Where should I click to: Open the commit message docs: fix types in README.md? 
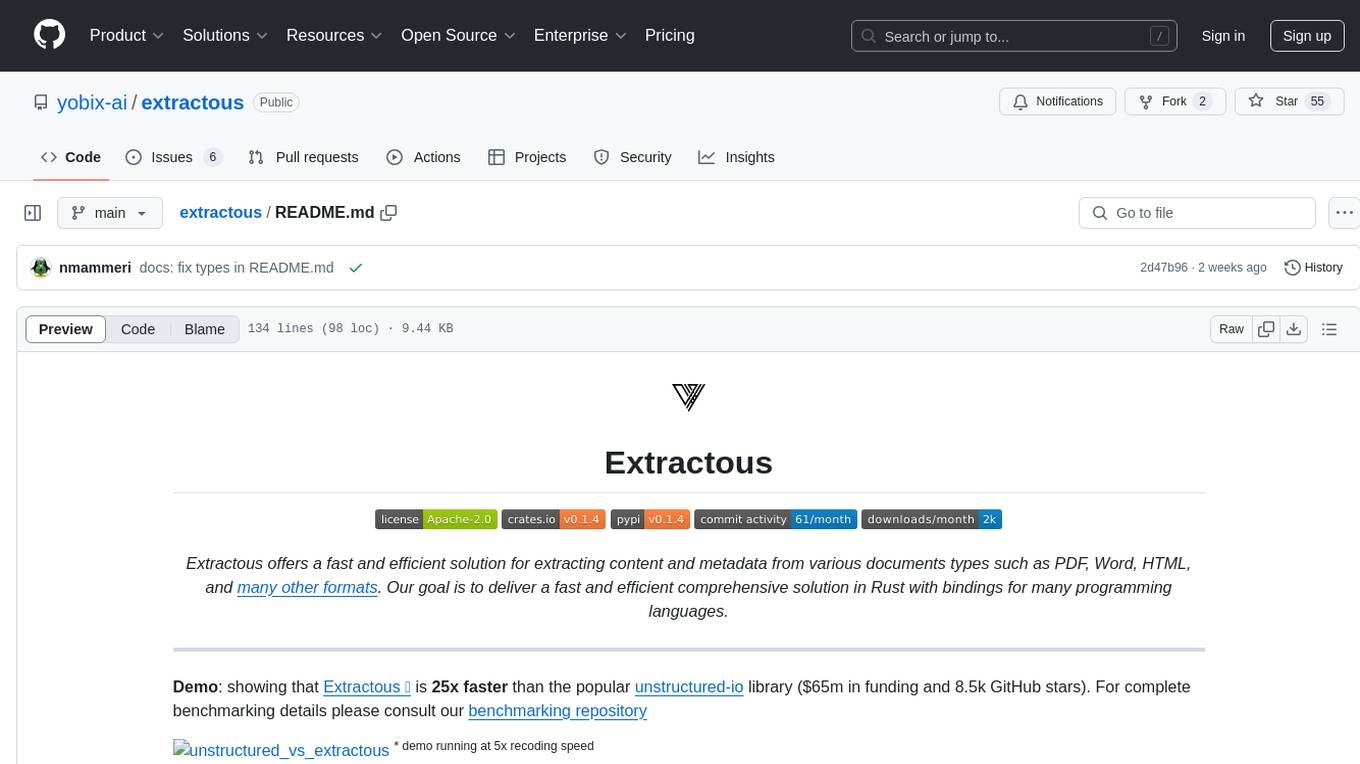click(x=236, y=268)
